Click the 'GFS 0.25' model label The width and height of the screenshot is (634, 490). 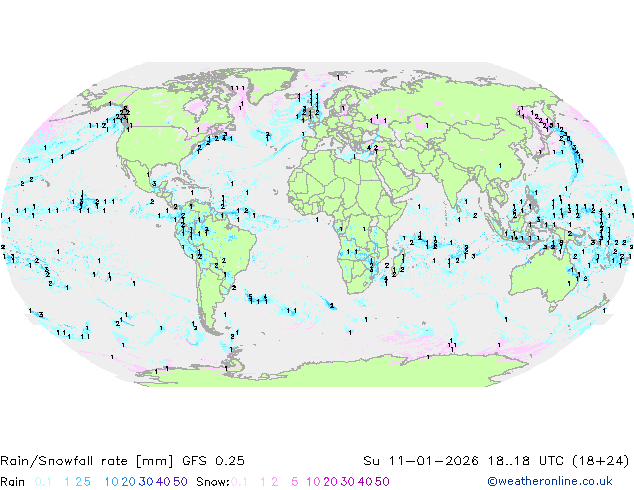(x=213, y=461)
